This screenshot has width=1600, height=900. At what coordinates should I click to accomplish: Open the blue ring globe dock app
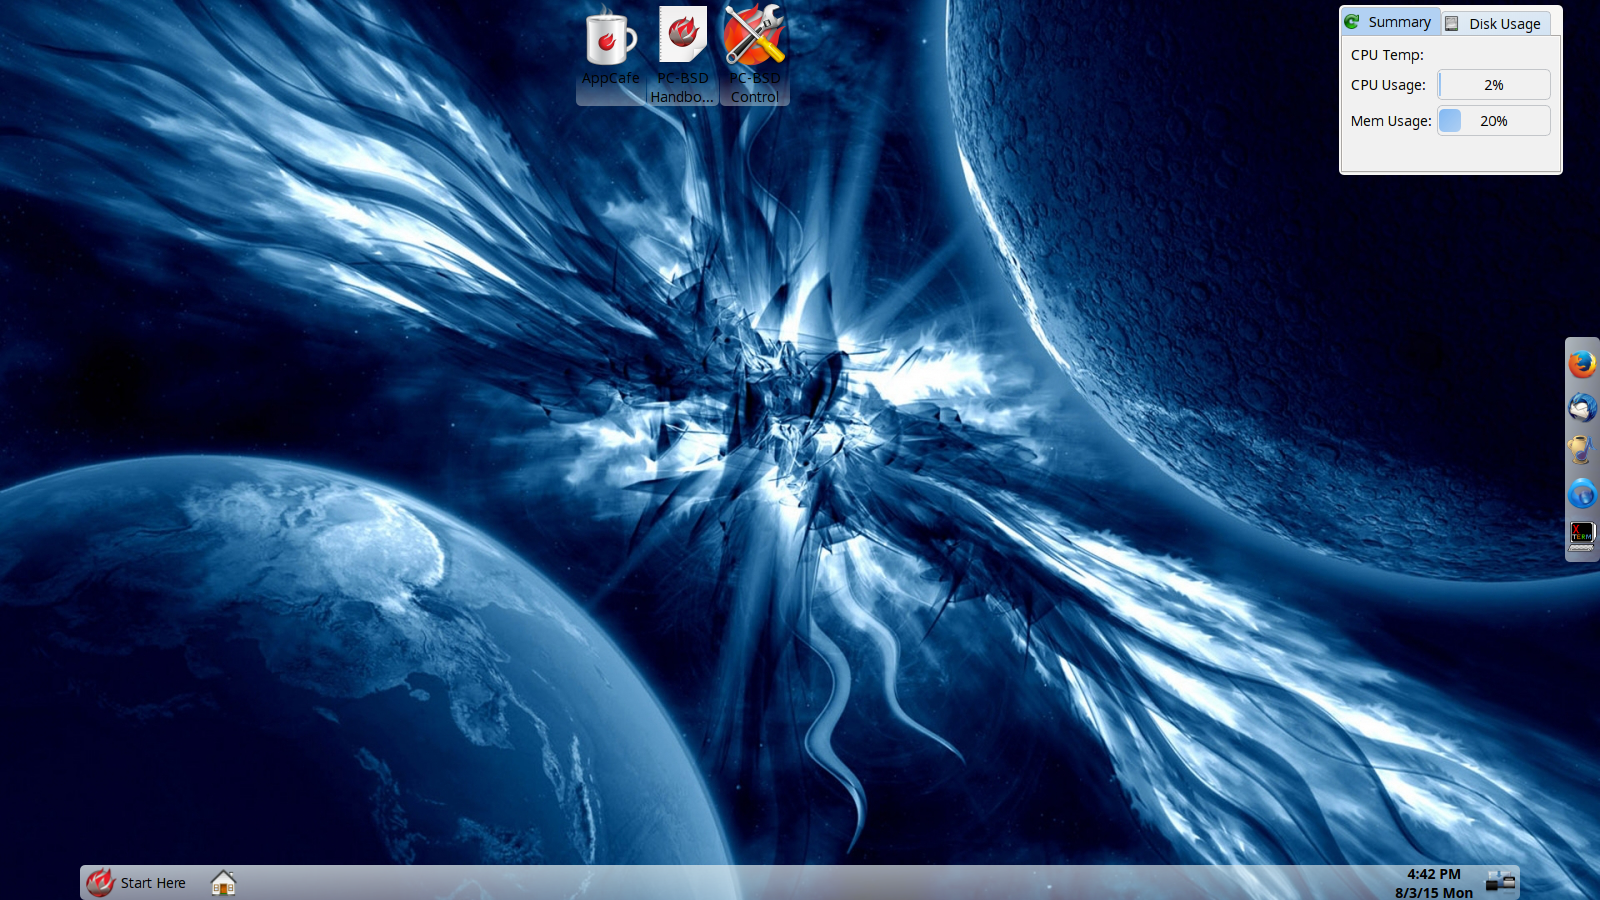pos(1582,493)
